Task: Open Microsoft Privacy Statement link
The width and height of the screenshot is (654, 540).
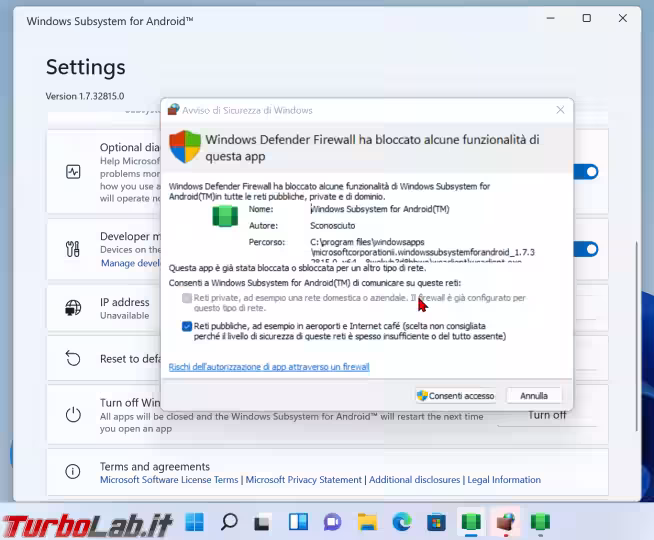Action: pos(303,480)
